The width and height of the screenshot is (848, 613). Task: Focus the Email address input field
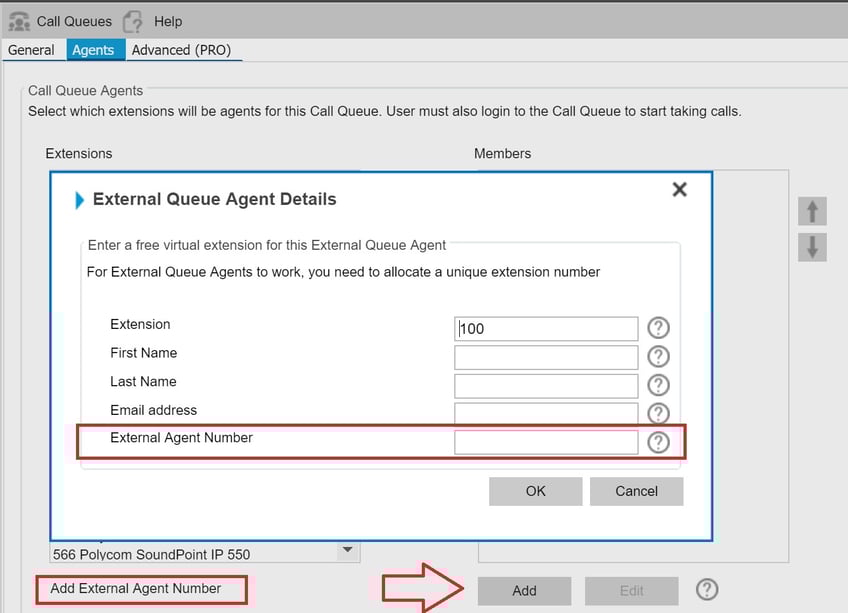coord(546,413)
